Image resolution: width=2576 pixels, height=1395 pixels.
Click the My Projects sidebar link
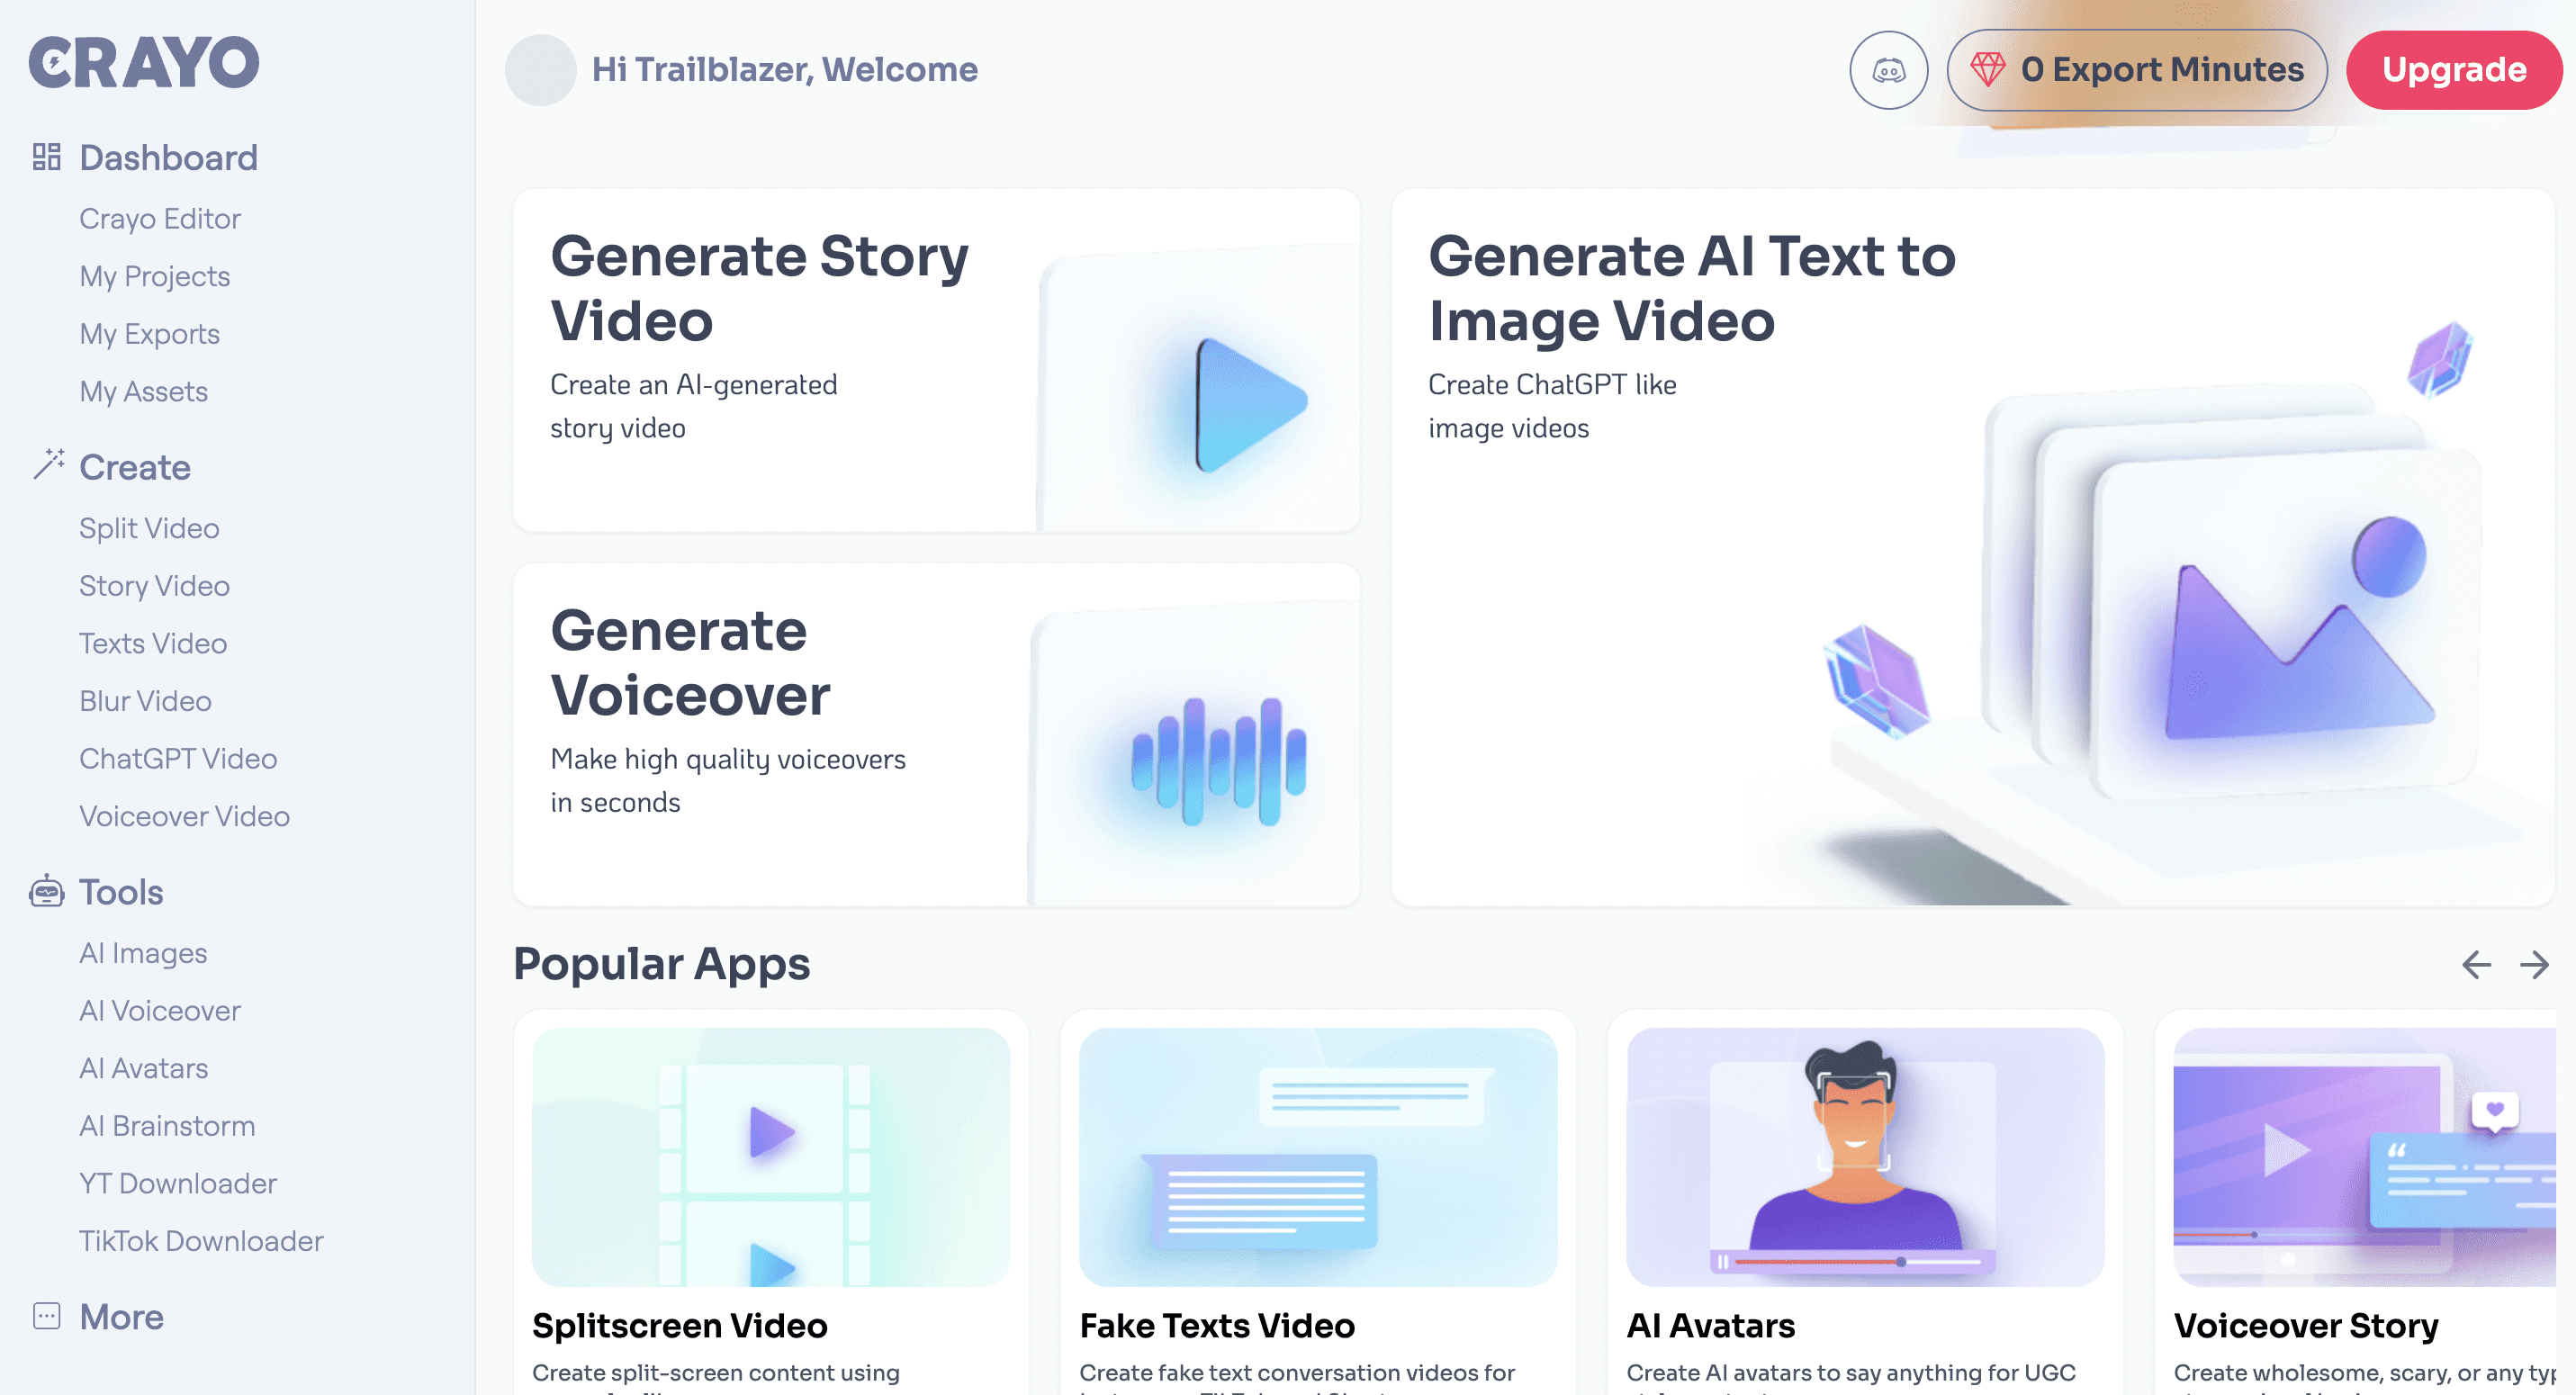pyautogui.click(x=155, y=274)
